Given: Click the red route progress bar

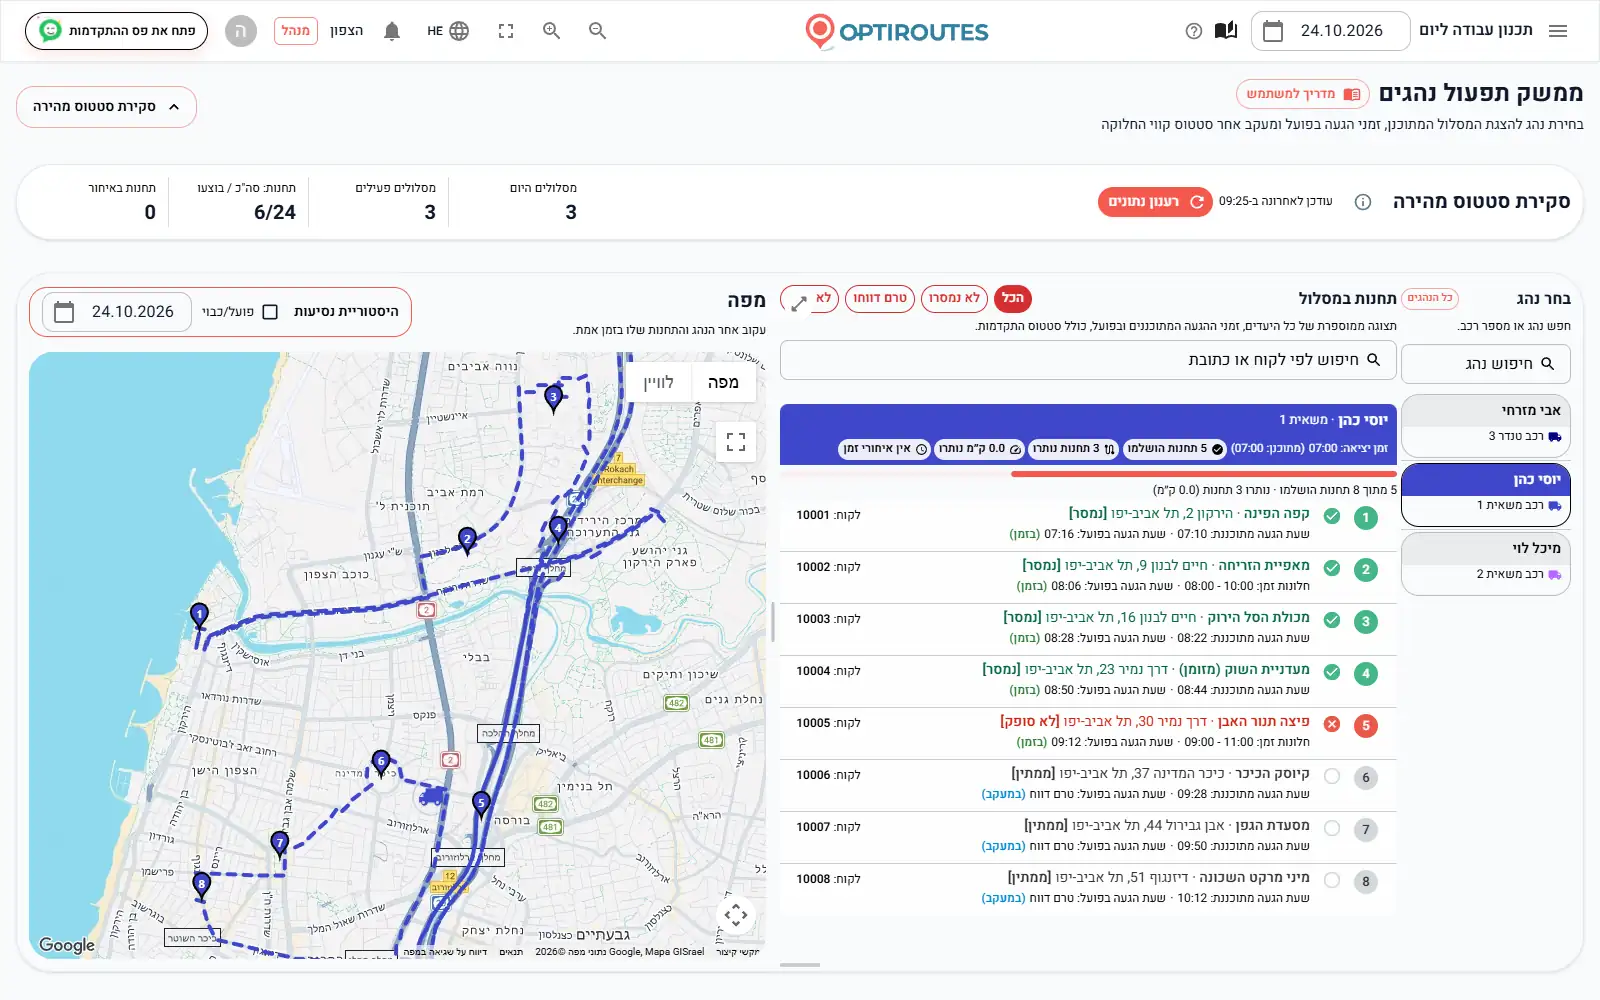Looking at the screenshot, I should click(1204, 474).
